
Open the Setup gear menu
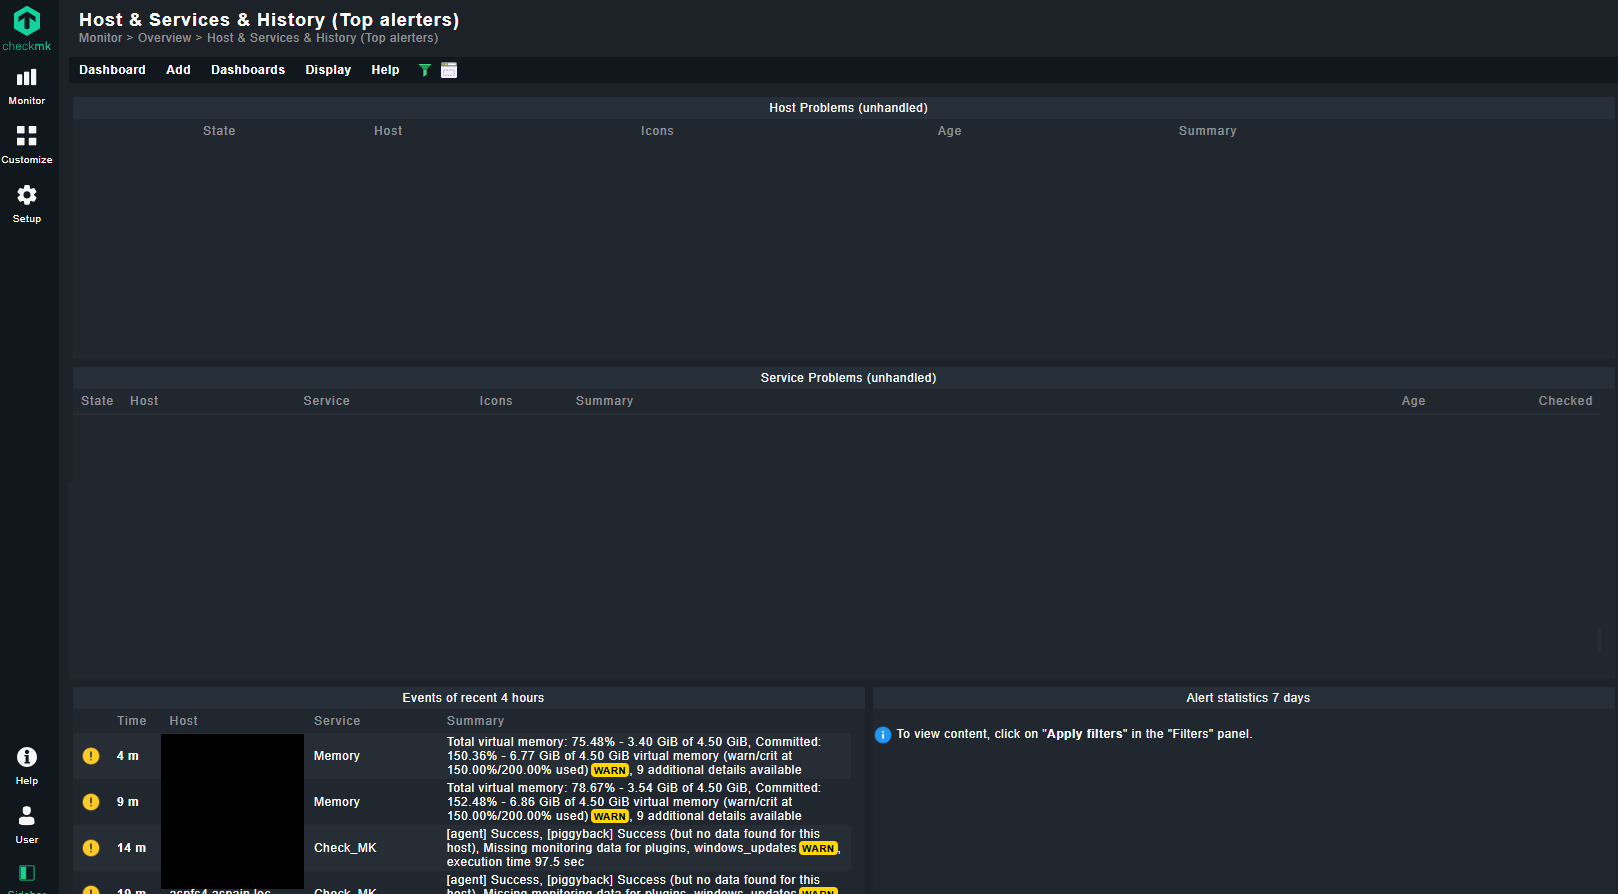click(x=27, y=203)
